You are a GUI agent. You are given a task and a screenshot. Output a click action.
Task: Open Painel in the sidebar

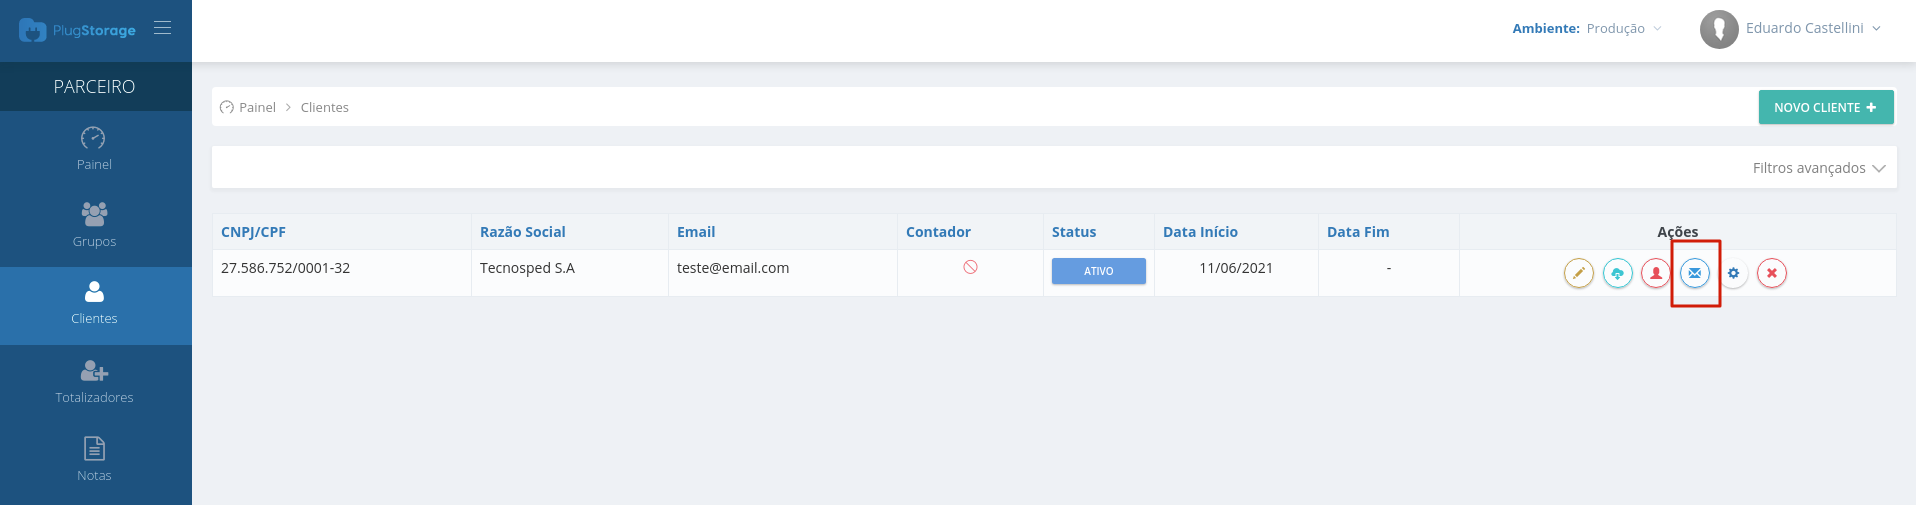point(94,149)
